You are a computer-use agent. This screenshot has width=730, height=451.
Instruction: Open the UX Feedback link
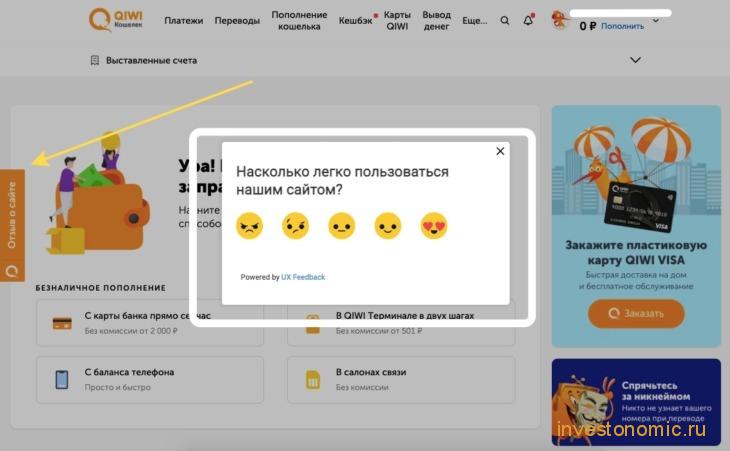click(303, 277)
